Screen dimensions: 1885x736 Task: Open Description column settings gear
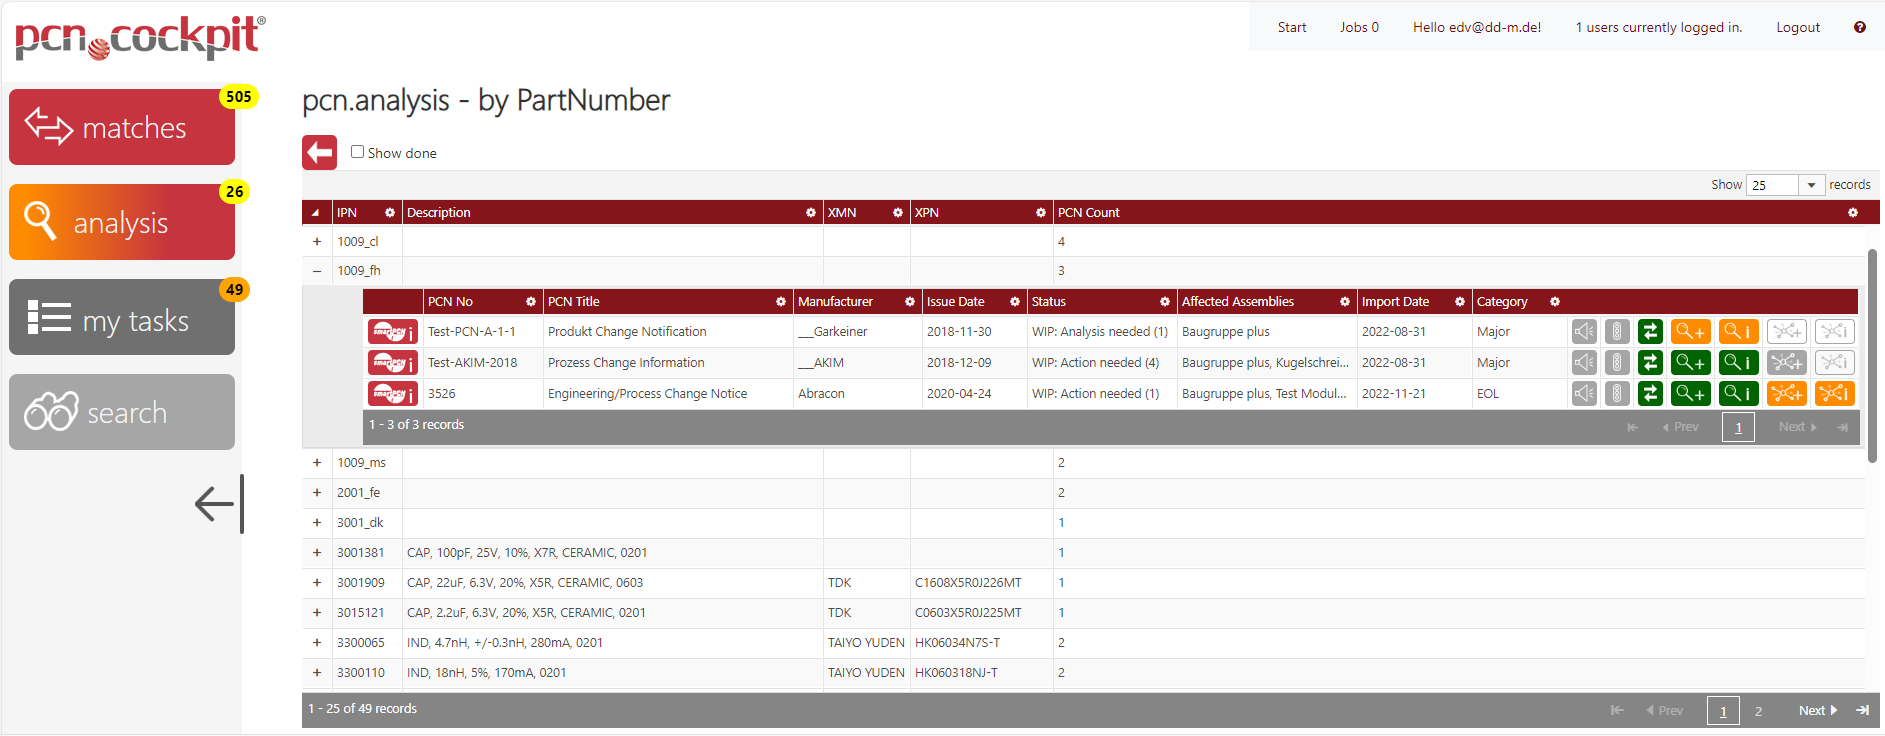(x=810, y=213)
